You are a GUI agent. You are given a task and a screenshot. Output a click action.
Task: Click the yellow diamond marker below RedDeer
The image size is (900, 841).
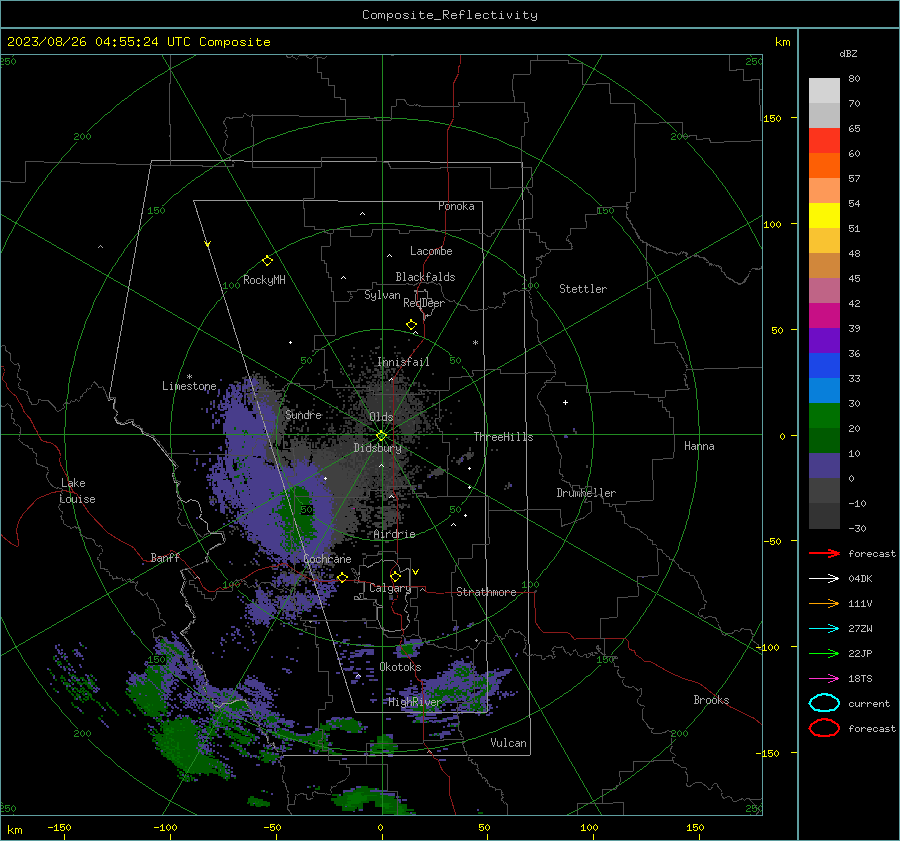point(411,325)
